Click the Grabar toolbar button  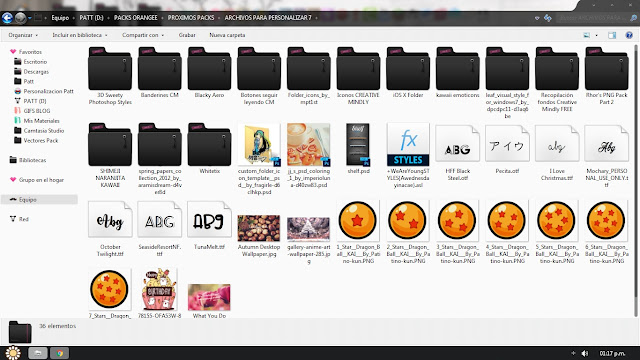pos(187,35)
